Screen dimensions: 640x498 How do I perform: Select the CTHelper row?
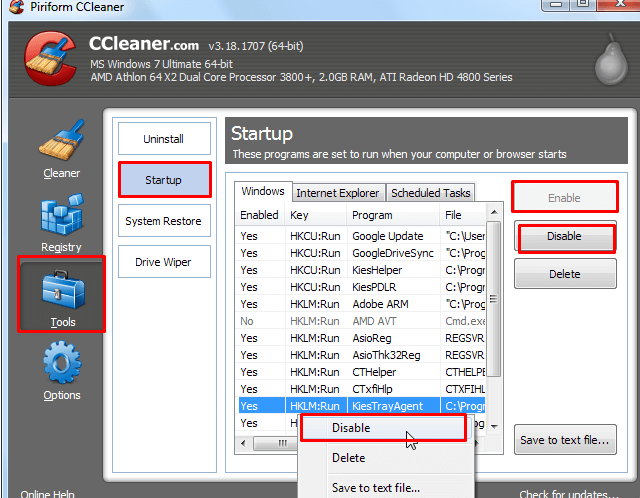point(361,372)
